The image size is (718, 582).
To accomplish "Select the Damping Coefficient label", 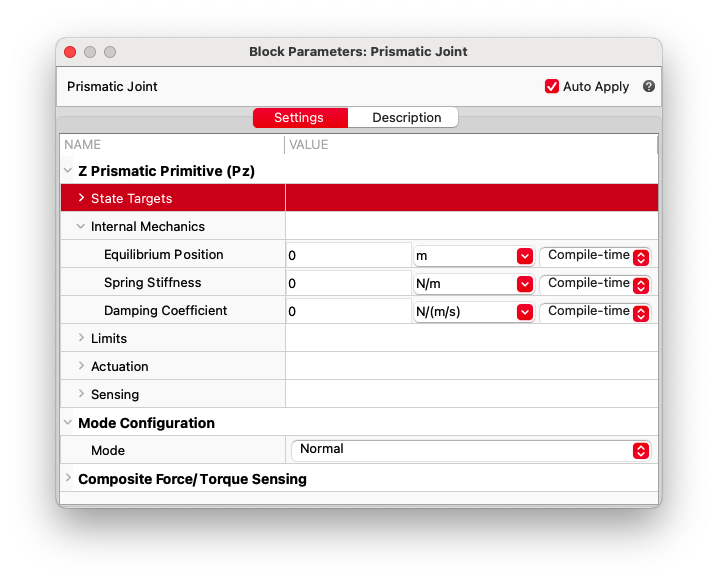I will pyautogui.click(x=165, y=310).
